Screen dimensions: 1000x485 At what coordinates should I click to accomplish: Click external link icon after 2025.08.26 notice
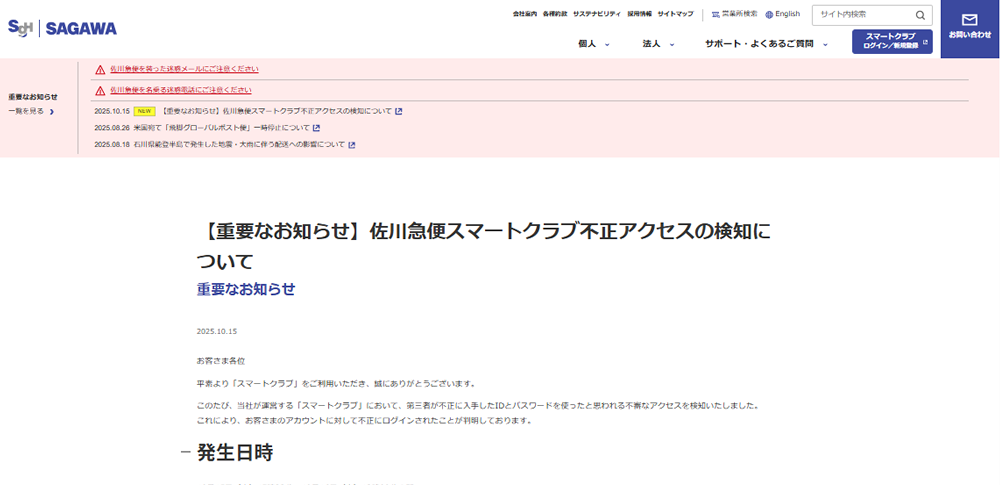[x=316, y=128]
